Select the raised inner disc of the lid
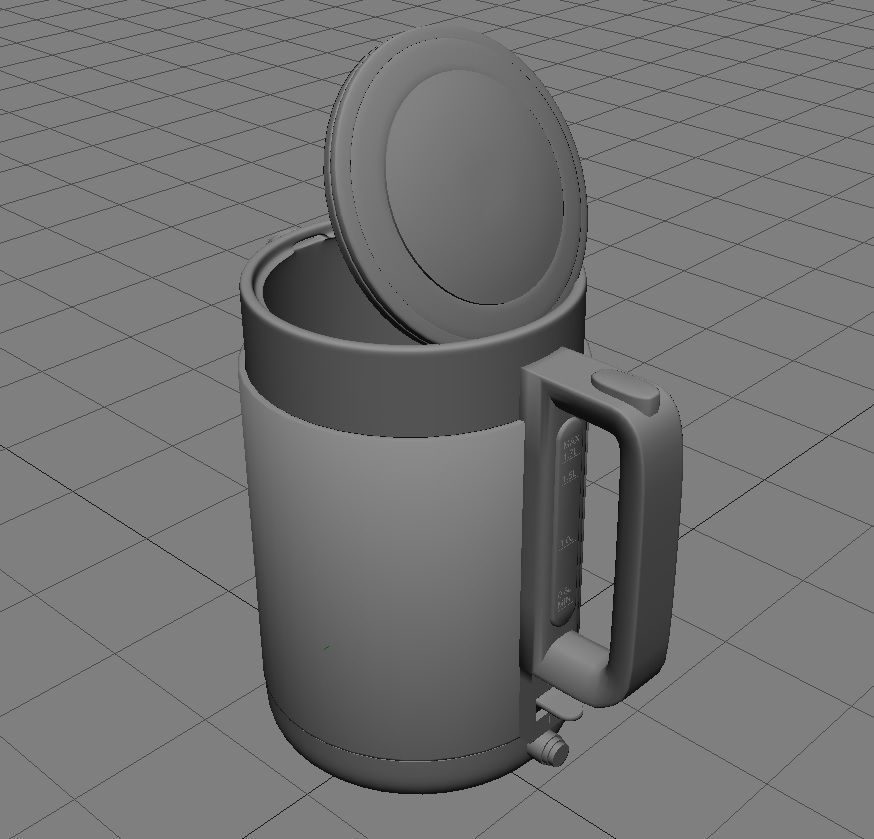Image resolution: width=874 pixels, height=839 pixels. tap(475, 187)
